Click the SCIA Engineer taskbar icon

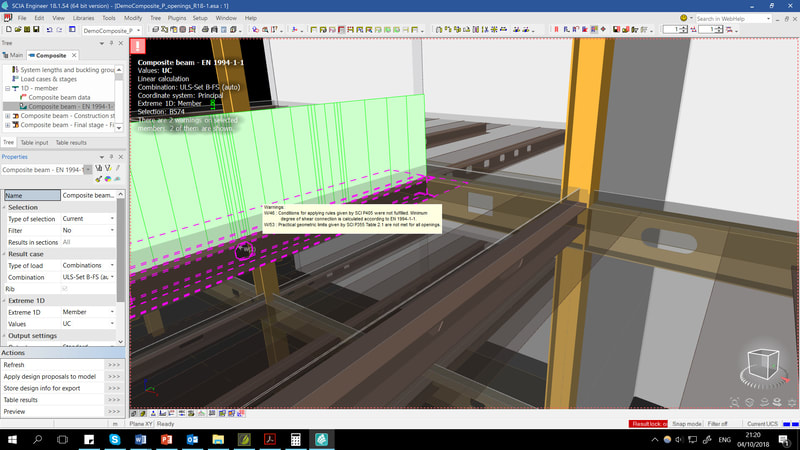point(321,439)
